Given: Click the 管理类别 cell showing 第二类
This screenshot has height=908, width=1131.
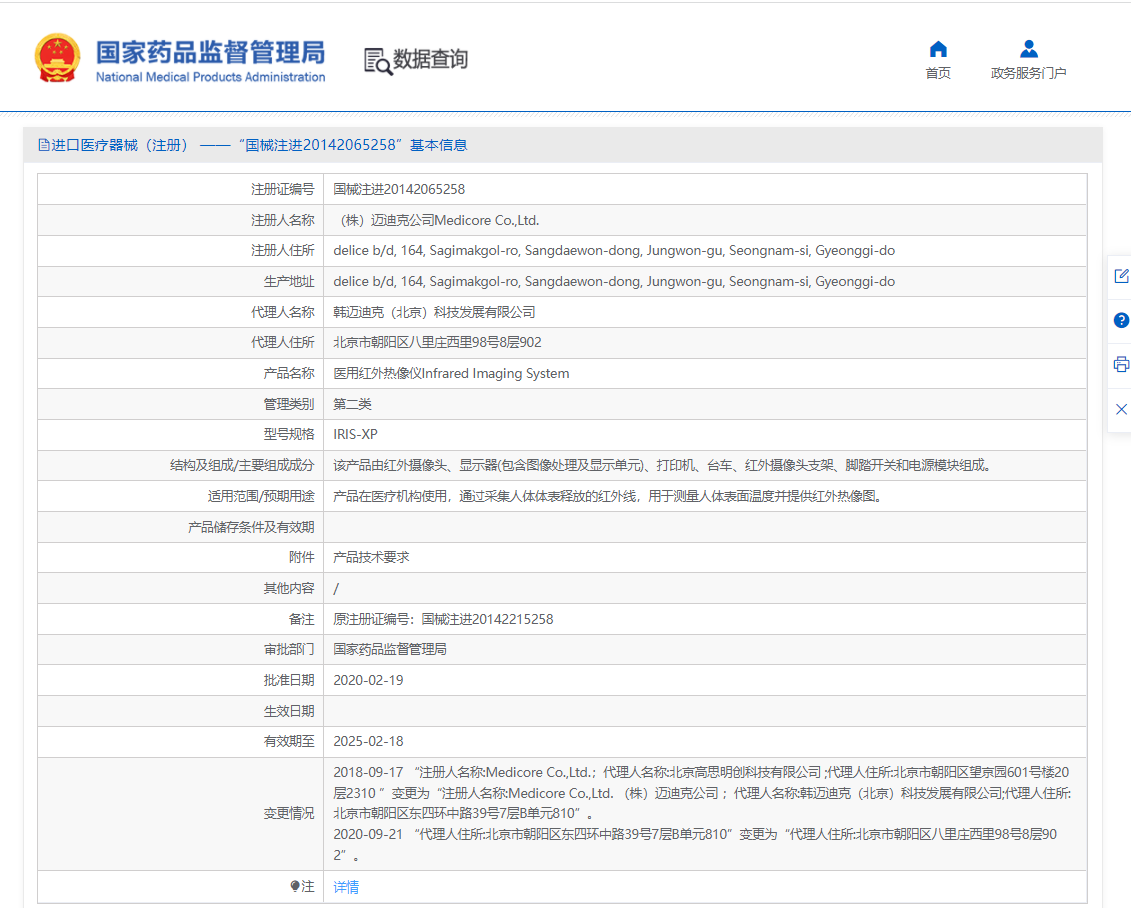Looking at the screenshot, I should (x=350, y=403).
